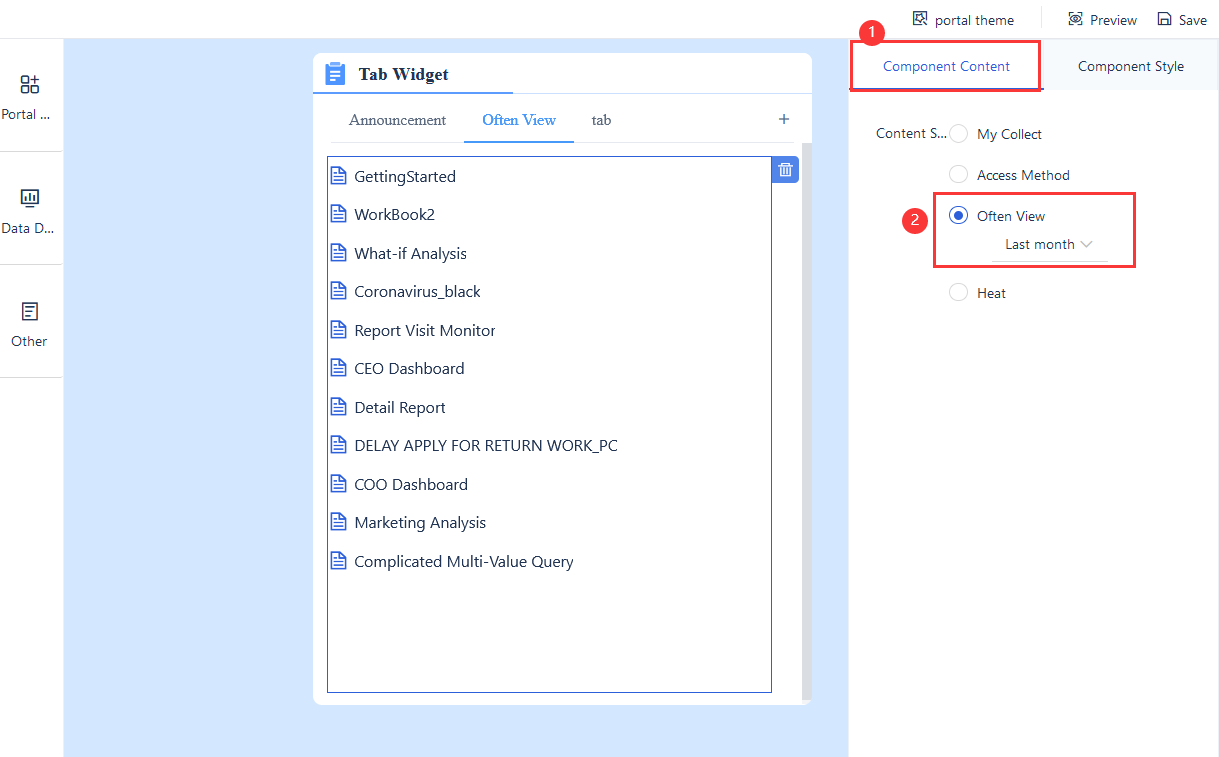Open the GettingStarted report
Screen dimensions: 1219x757
pyautogui.click(x=405, y=176)
